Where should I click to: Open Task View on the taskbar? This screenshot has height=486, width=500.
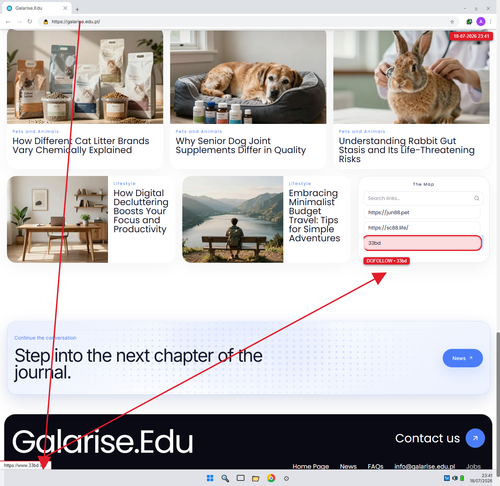click(240, 478)
